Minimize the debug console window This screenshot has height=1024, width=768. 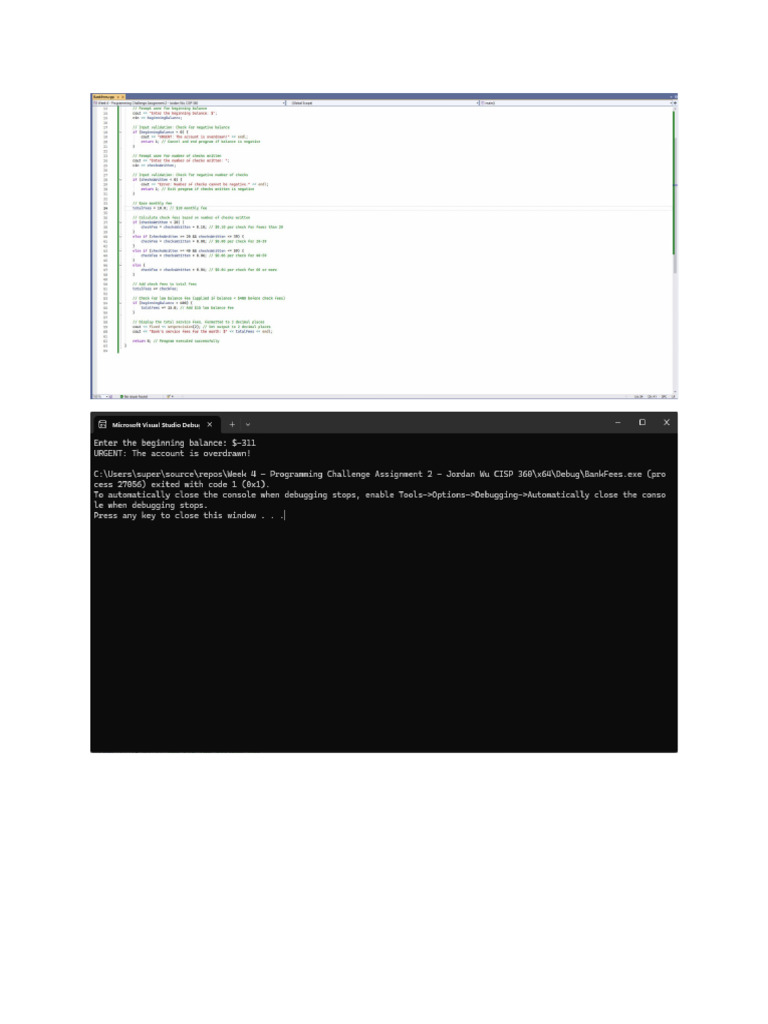pyautogui.click(x=618, y=423)
